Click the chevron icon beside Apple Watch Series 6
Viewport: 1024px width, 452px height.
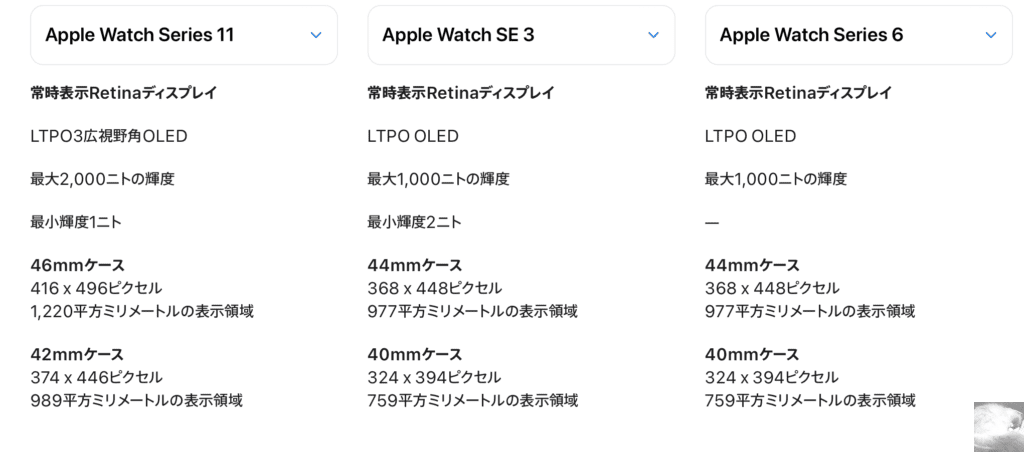[990, 35]
